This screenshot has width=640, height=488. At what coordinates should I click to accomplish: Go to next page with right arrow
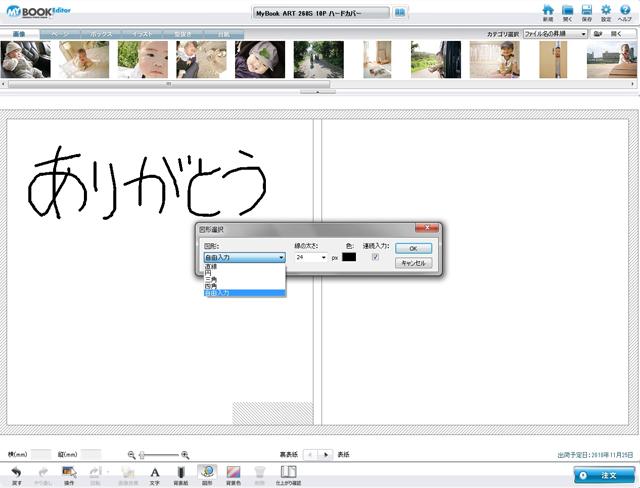point(326,455)
